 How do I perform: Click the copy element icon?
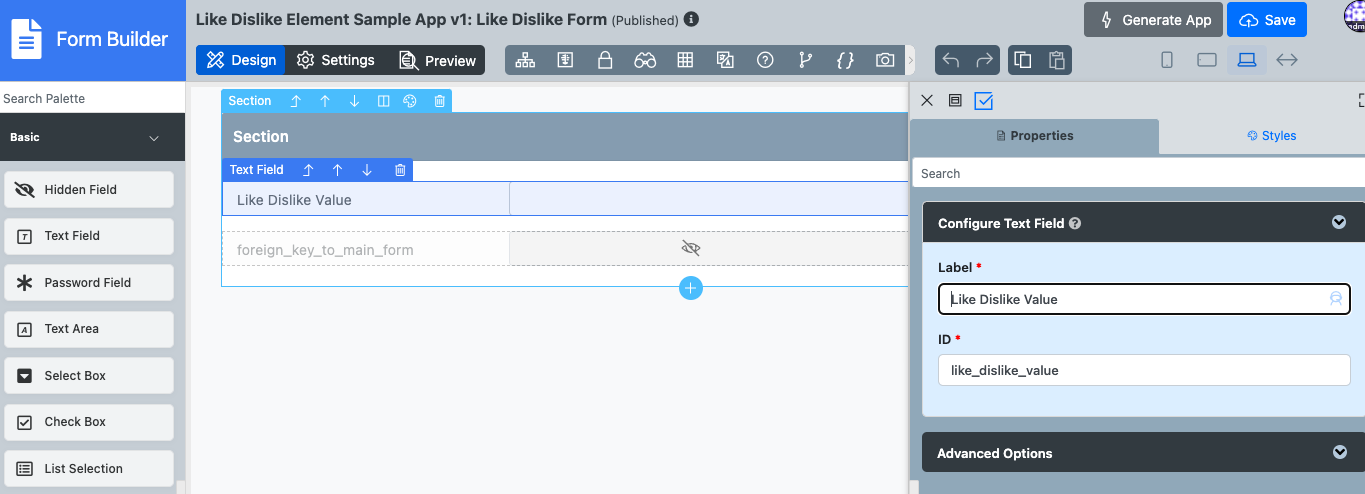(x=1022, y=60)
